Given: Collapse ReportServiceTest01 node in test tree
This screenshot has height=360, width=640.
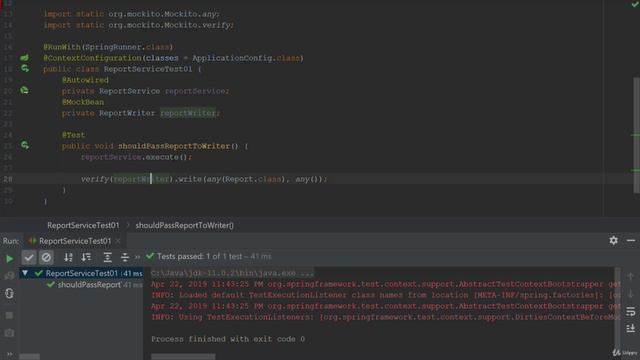Looking at the screenshot, I should click(25, 273).
